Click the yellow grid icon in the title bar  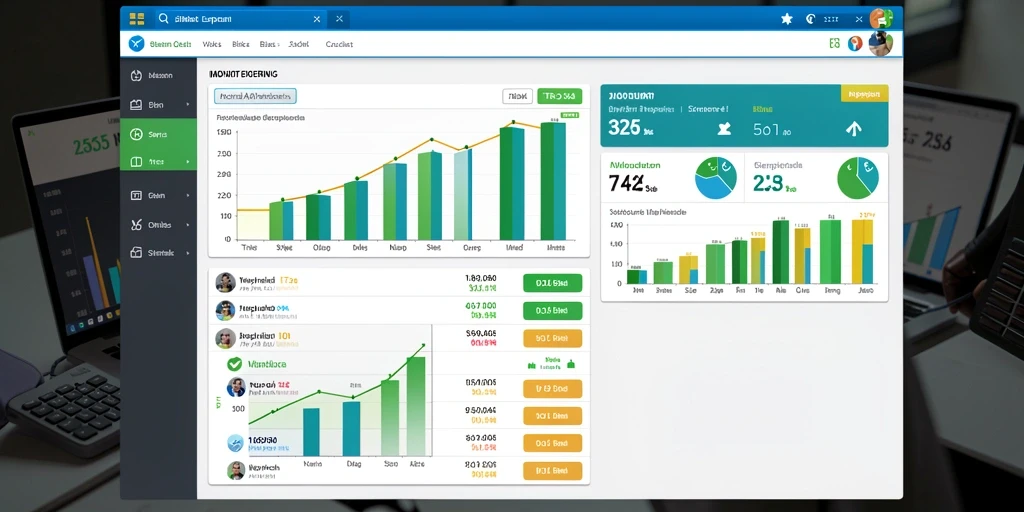(136, 18)
